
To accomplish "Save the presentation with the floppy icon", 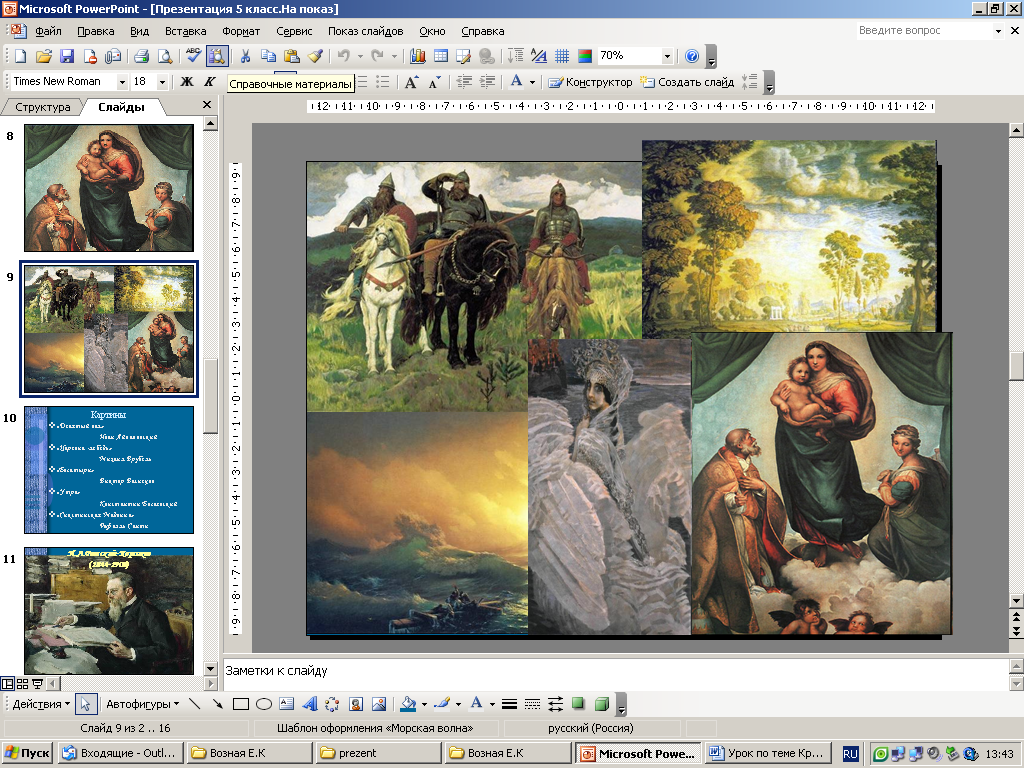I will [67, 56].
